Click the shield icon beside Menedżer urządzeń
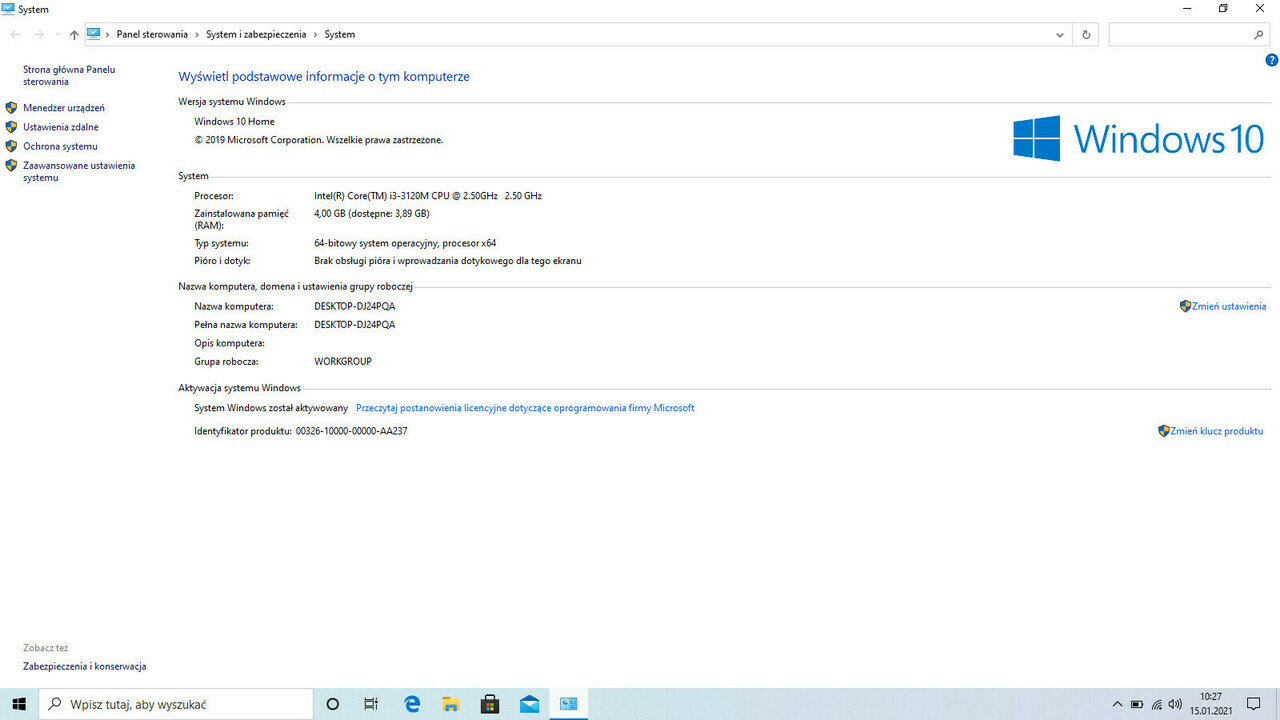Image resolution: width=1280 pixels, height=720 pixels. (11, 107)
